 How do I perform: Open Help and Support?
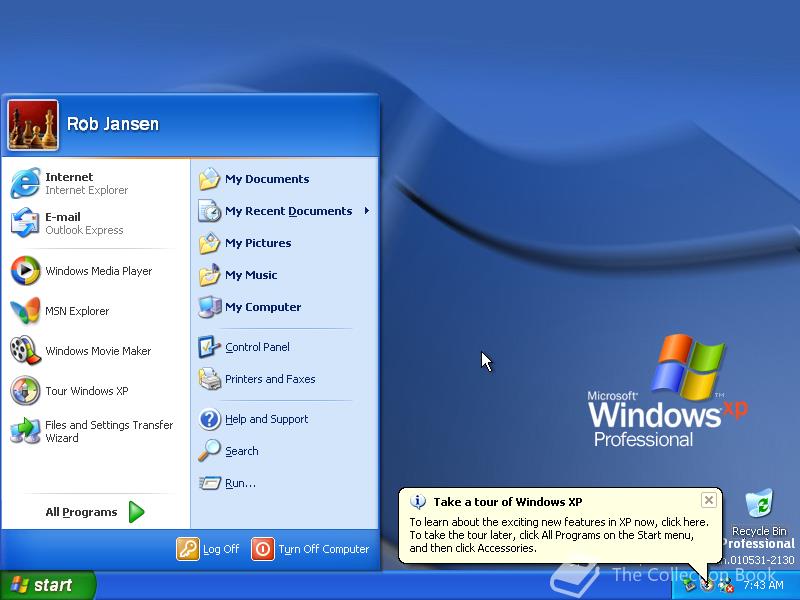(x=285, y=419)
